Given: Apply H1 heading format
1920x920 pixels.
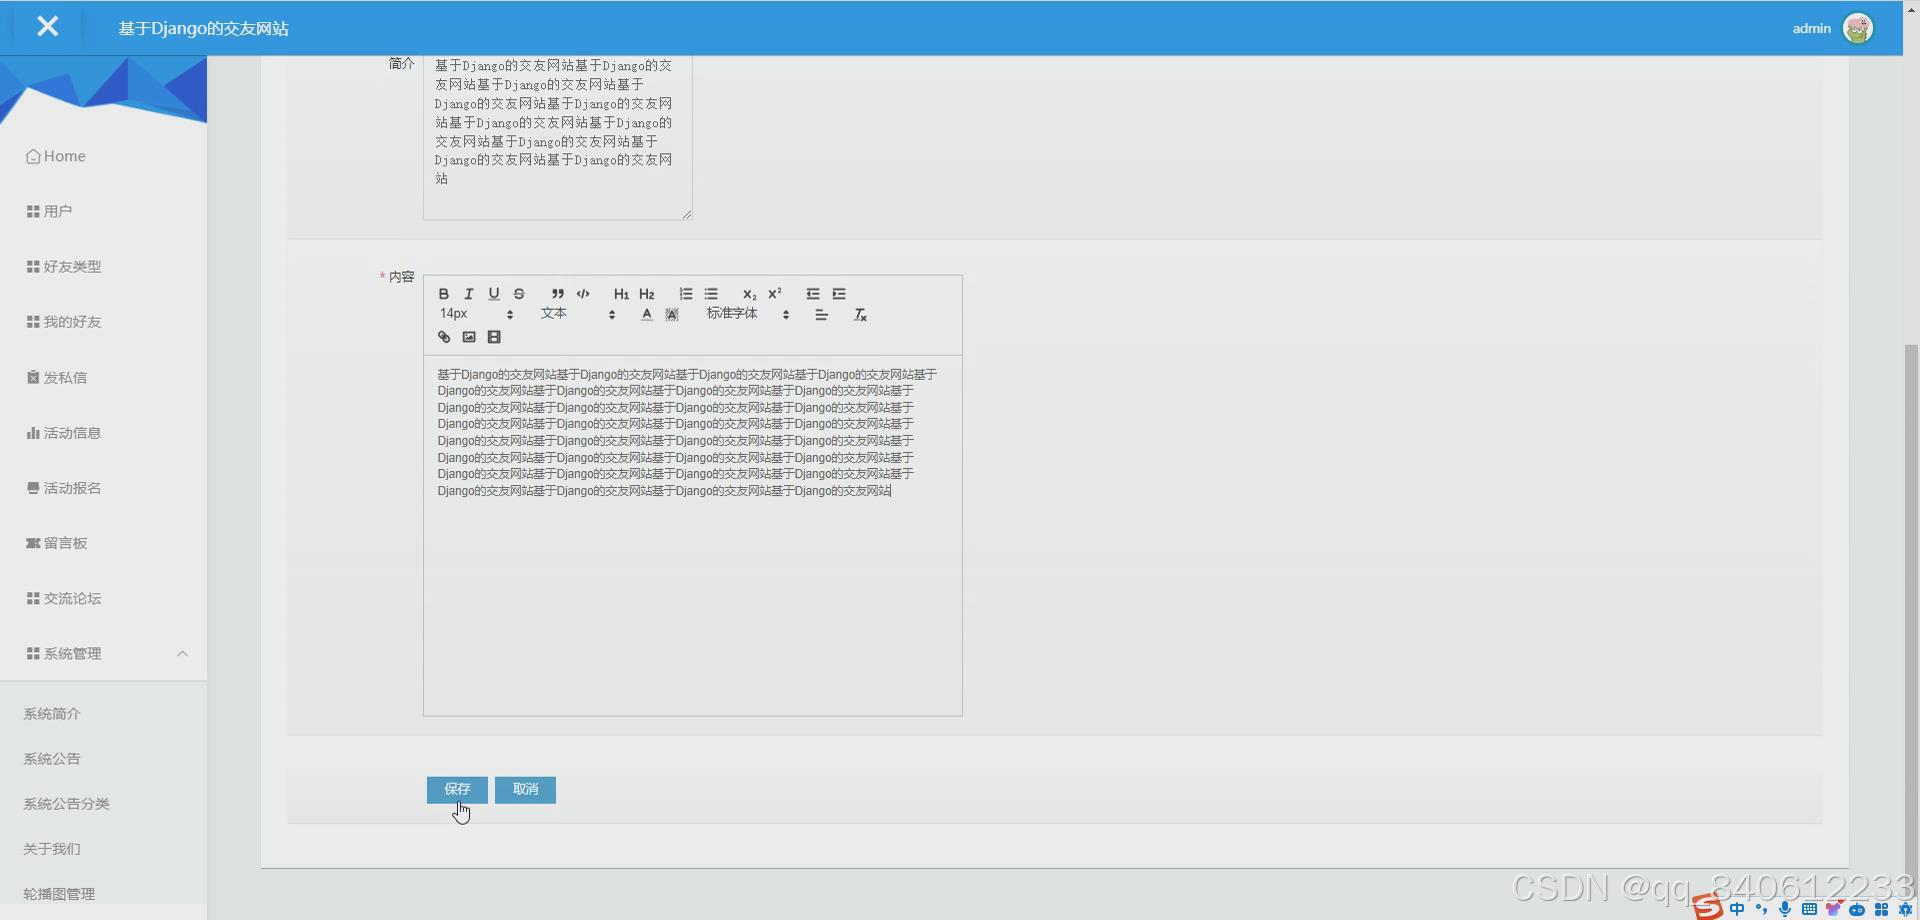Looking at the screenshot, I should (621, 294).
